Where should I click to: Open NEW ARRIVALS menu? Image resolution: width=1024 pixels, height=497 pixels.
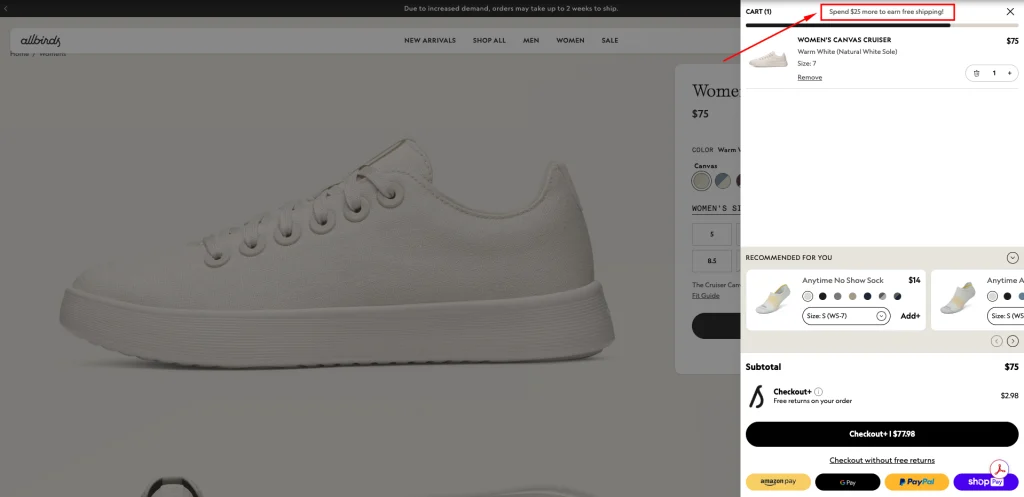point(430,40)
